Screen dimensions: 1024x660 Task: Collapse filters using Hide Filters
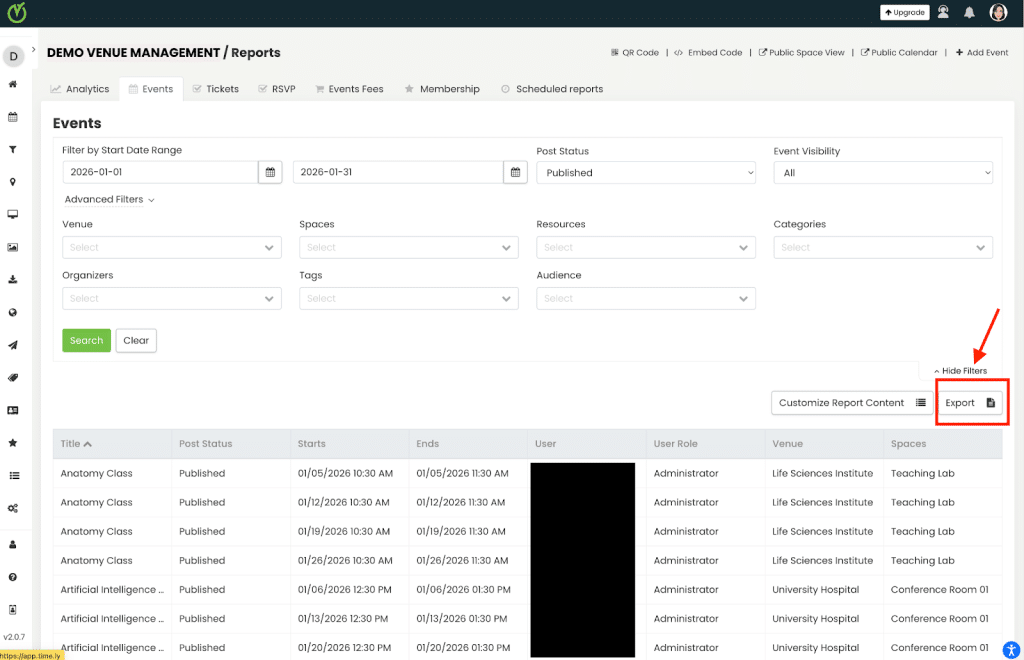point(960,370)
